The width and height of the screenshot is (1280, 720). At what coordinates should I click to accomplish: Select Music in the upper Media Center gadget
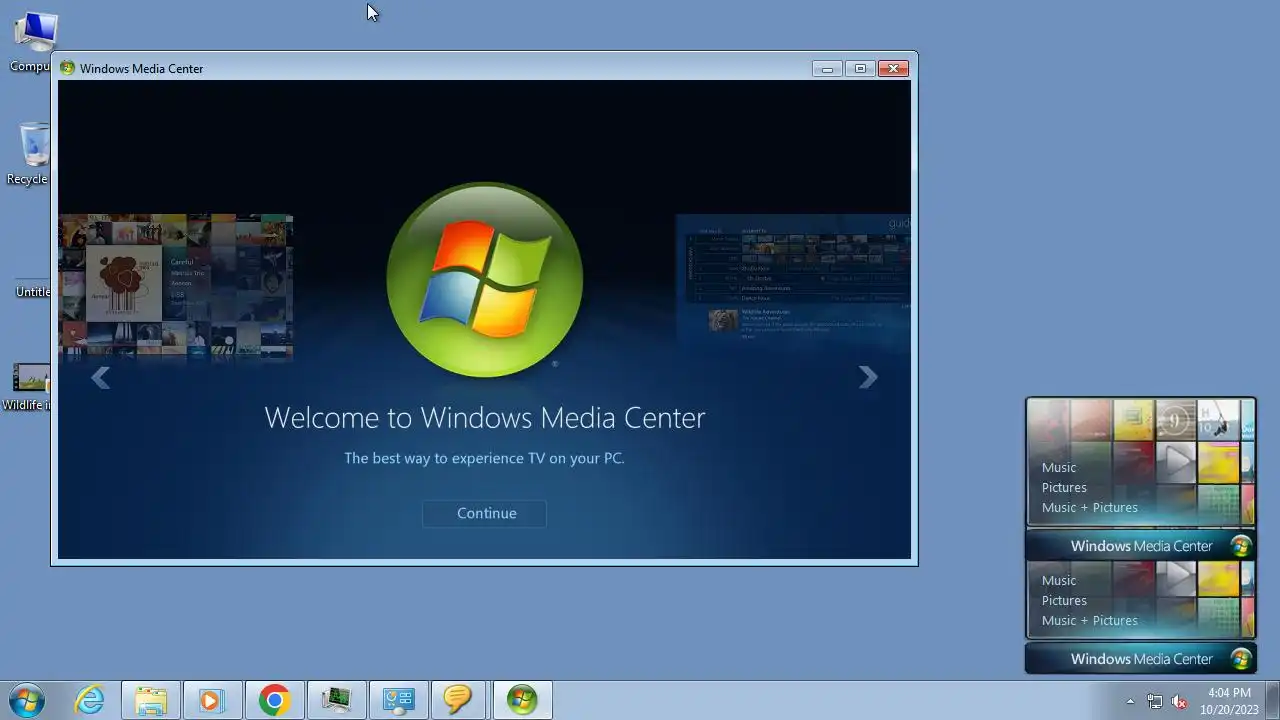click(1059, 467)
